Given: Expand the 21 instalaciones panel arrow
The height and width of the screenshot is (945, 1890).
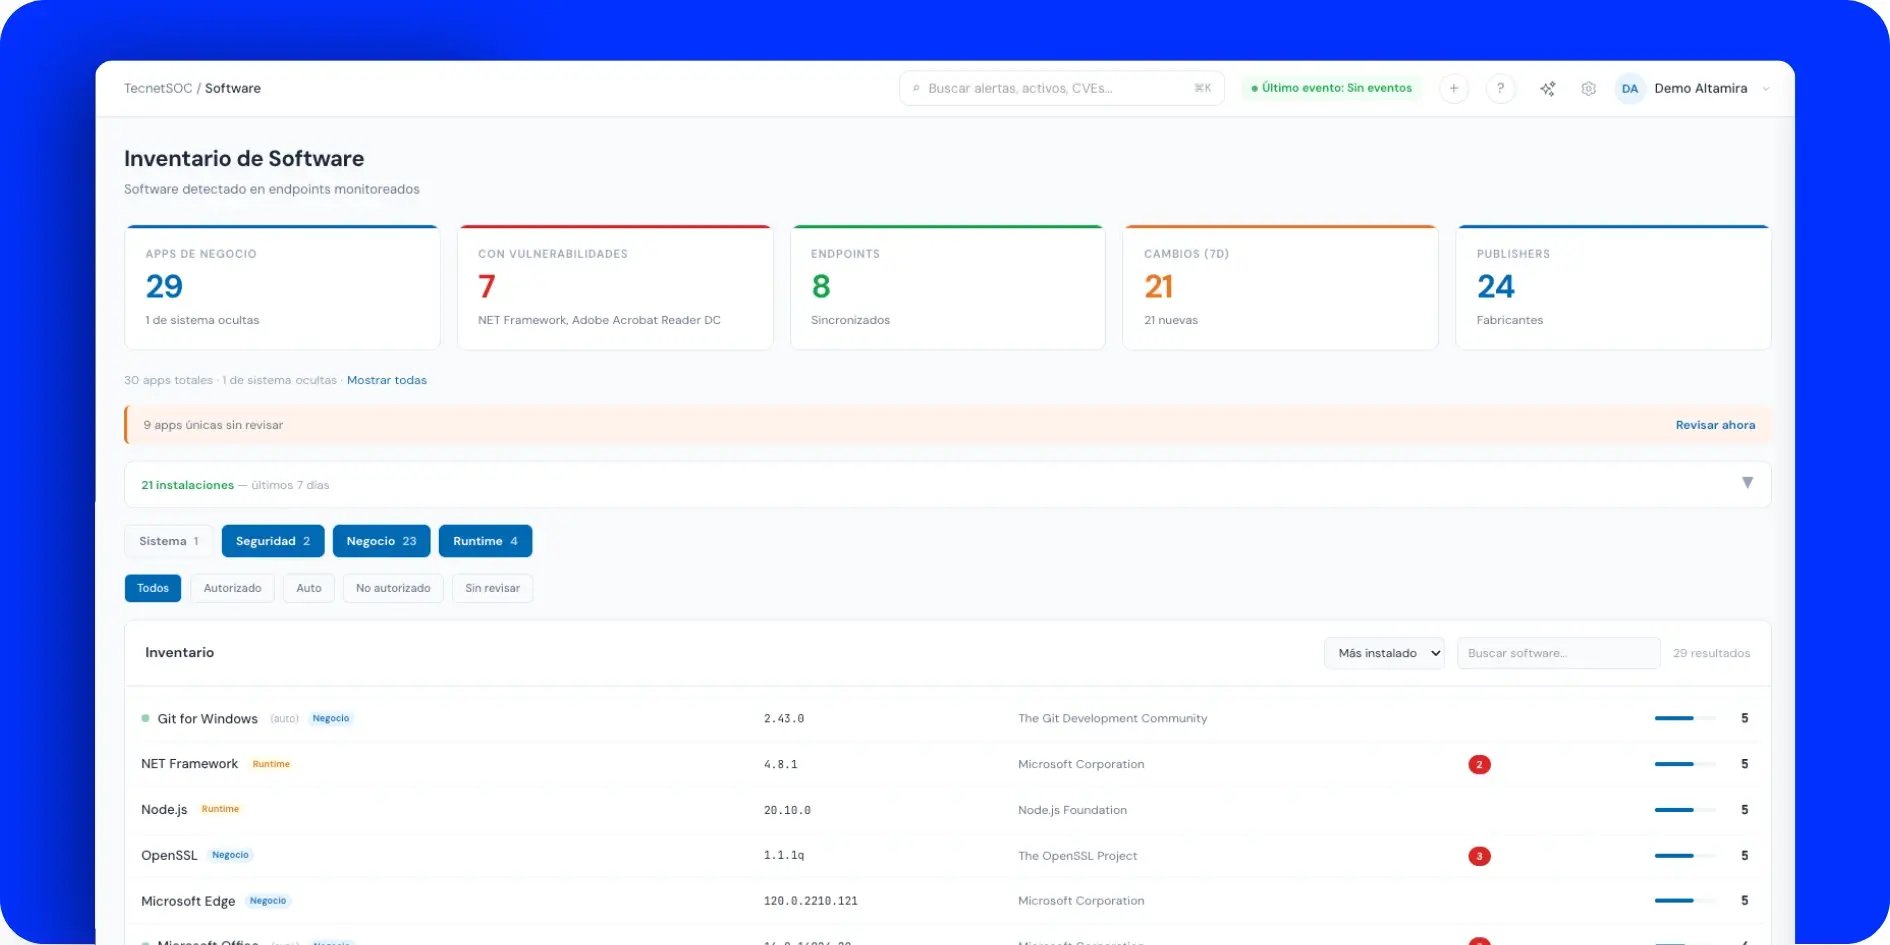Looking at the screenshot, I should [x=1747, y=483].
